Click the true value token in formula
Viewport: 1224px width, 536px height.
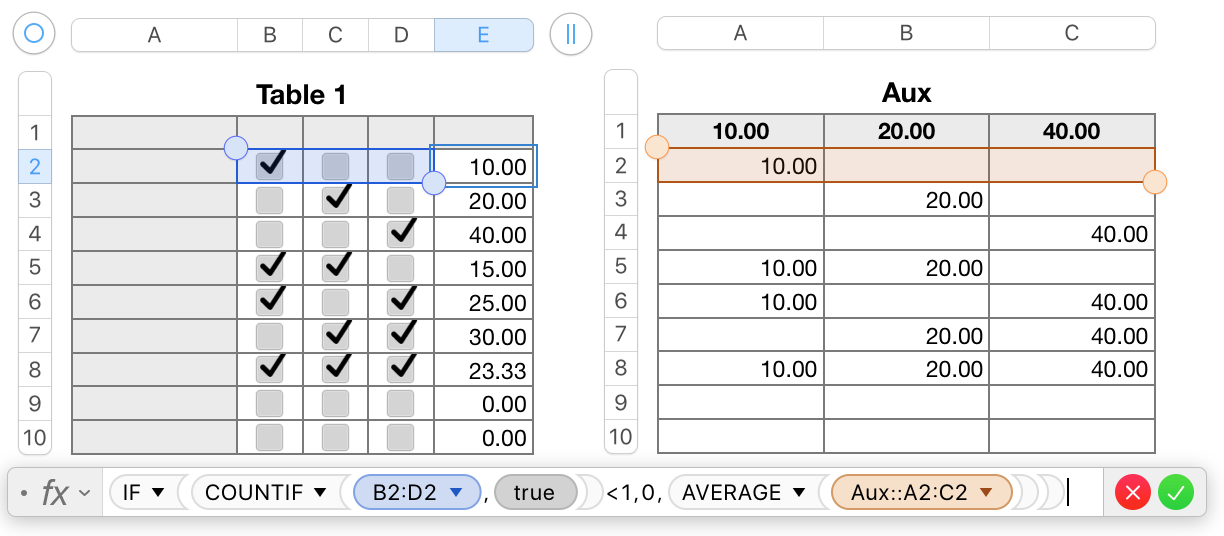[x=535, y=492]
